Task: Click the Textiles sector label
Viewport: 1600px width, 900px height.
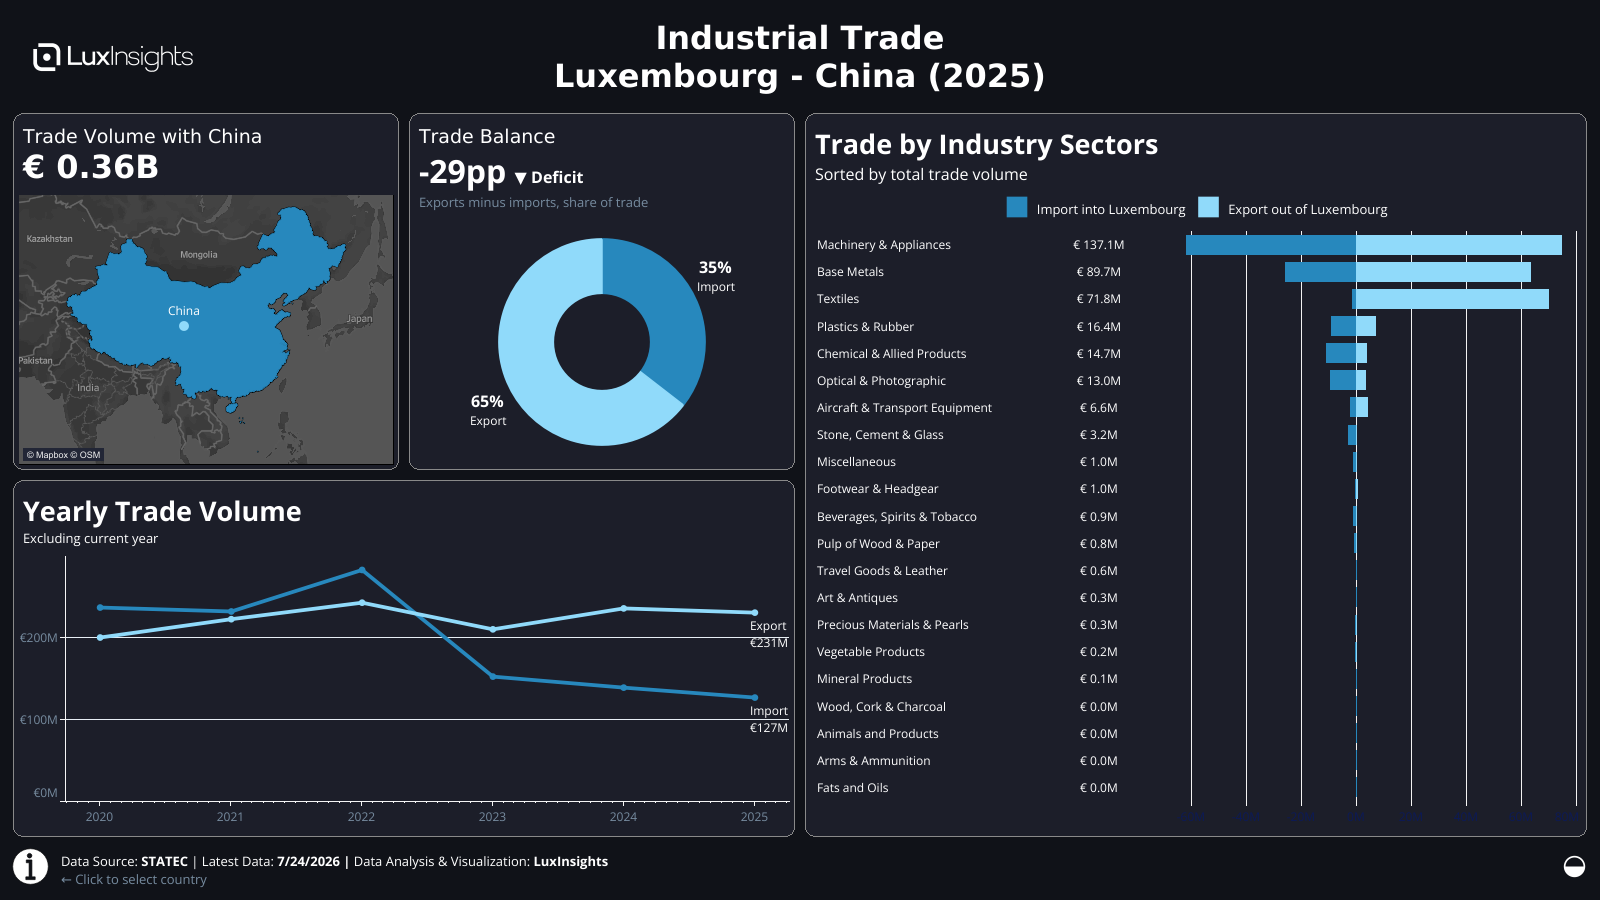Action: tap(838, 299)
